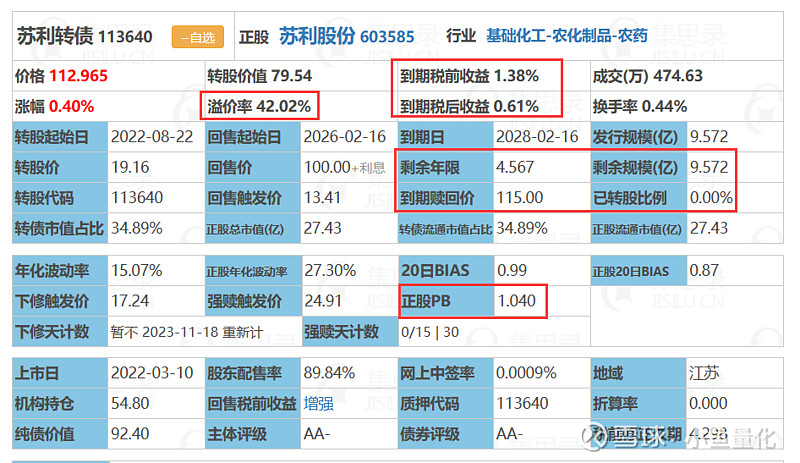Image resolution: width=800 pixels, height=463 pixels.
Task: Open the 基础化工-农化制品-农药 industry link
Action: [x=567, y=36]
